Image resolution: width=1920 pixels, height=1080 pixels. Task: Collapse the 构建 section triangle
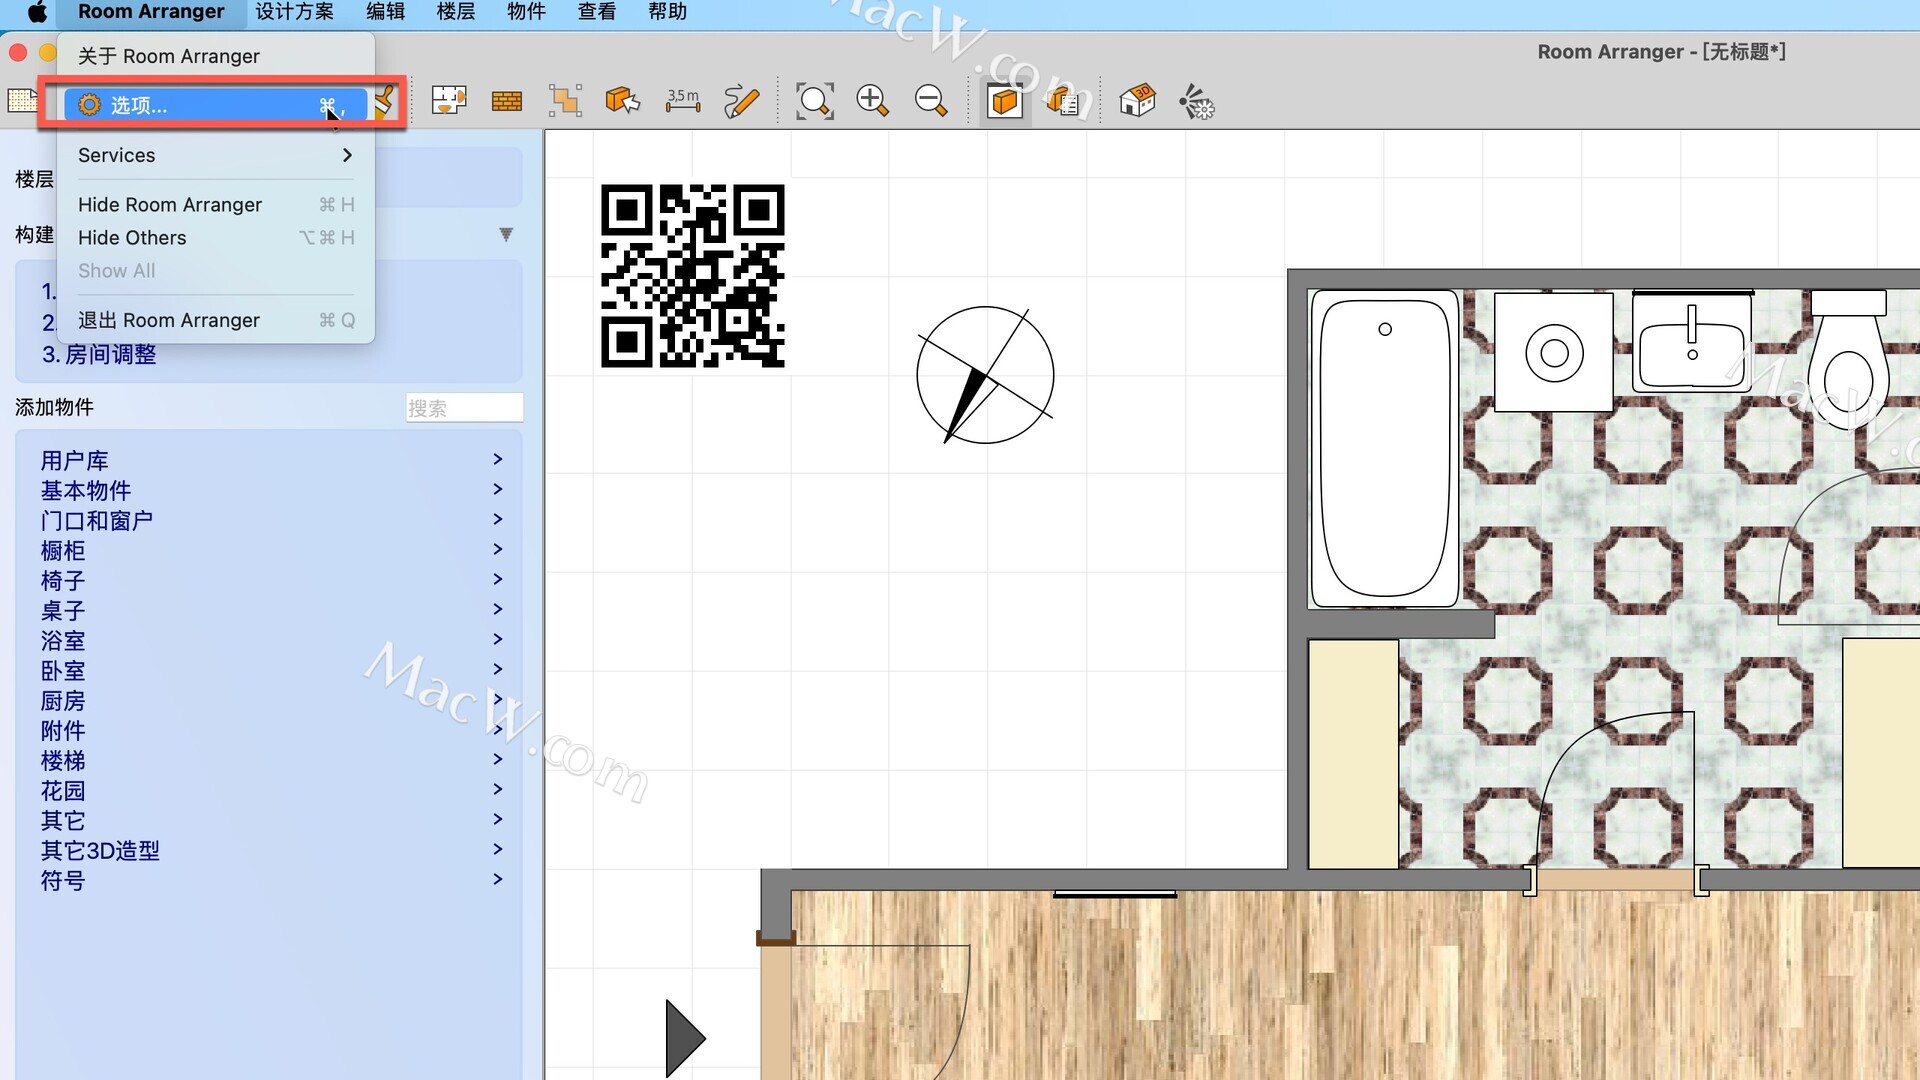(x=506, y=234)
